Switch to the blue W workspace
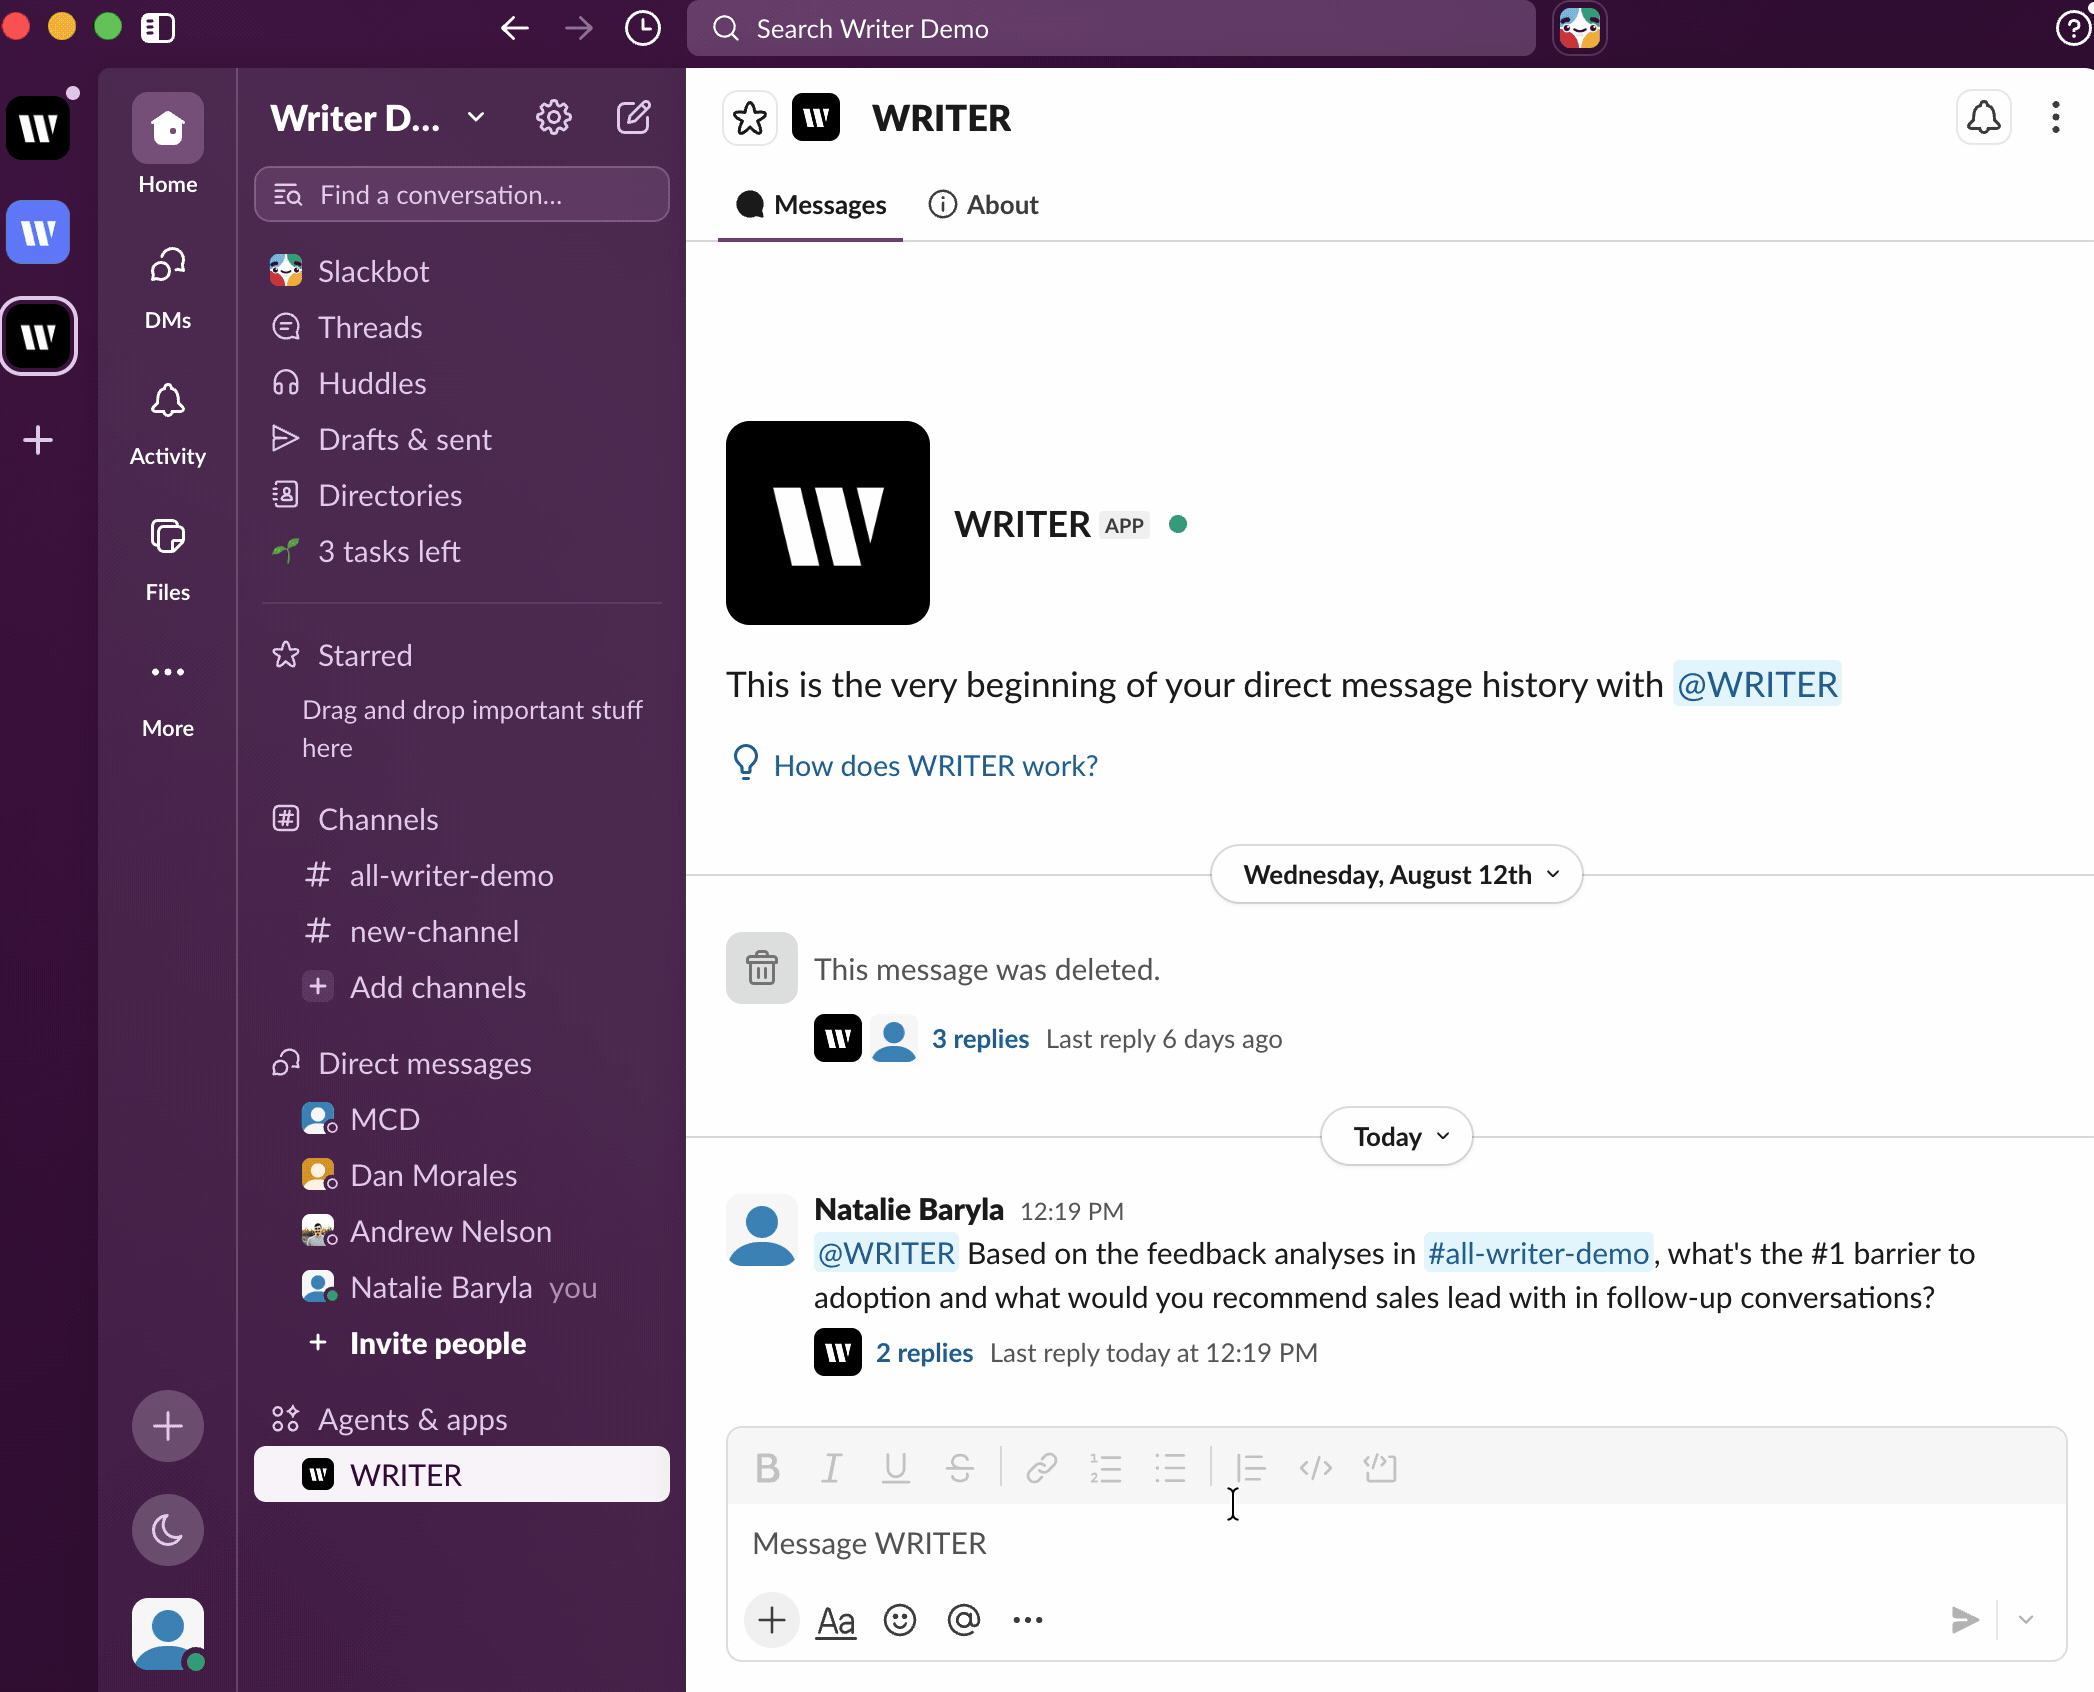The image size is (2094, 1692). click(x=38, y=232)
